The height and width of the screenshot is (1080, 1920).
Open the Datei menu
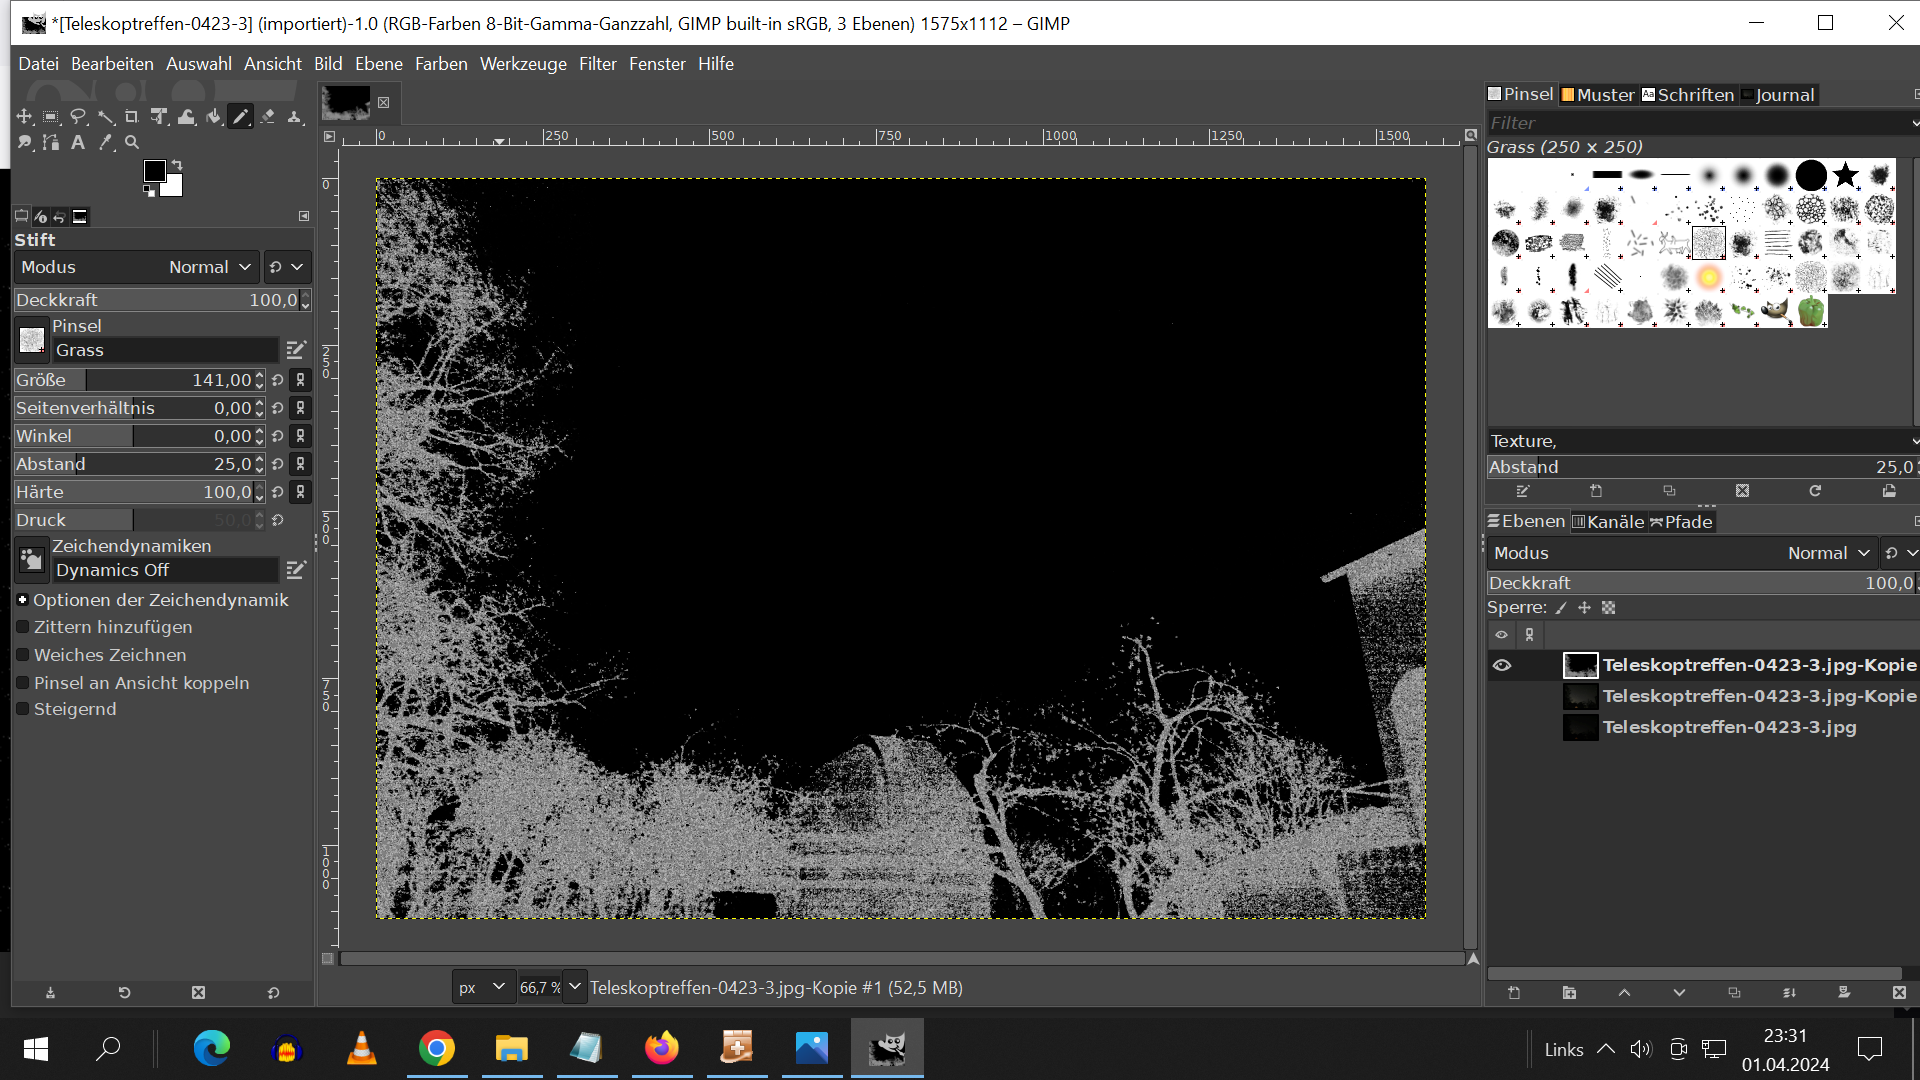point(38,64)
